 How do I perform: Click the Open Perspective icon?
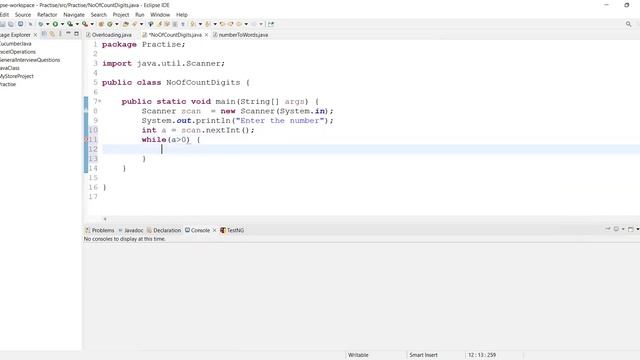tap(271, 24)
